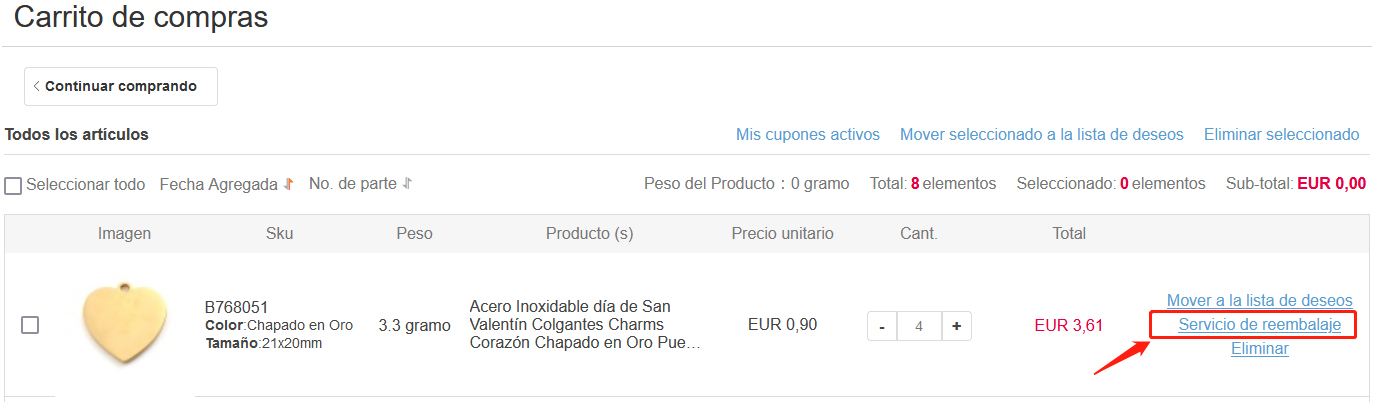Click Eliminar seleccionado link
The height and width of the screenshot is (402, 1375).
point(1282,134)
